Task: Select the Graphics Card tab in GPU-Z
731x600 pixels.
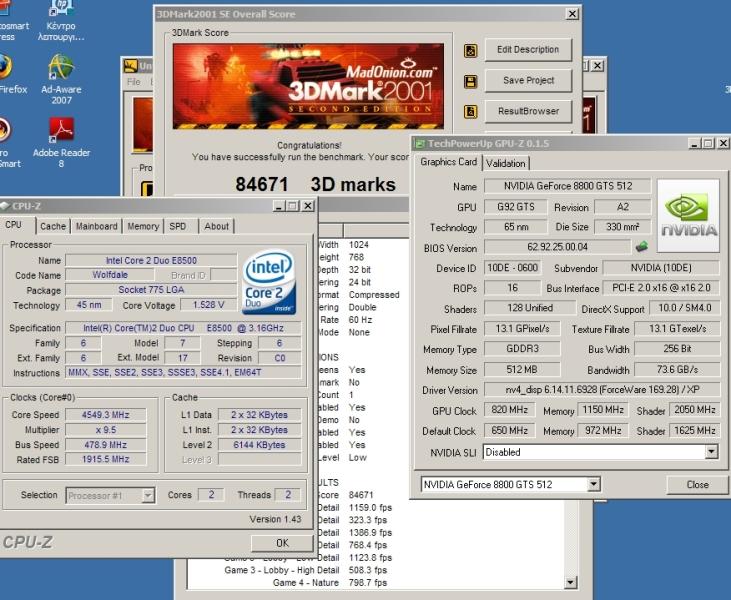Action: (x=448, y=162)
